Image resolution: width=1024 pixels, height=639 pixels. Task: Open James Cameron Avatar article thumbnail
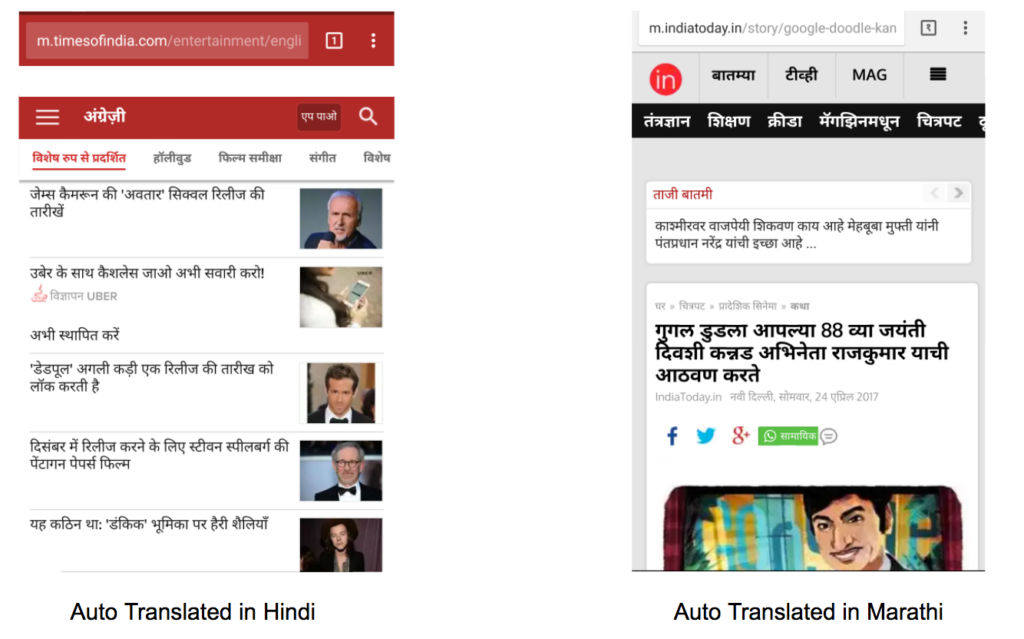click(341, 219)
